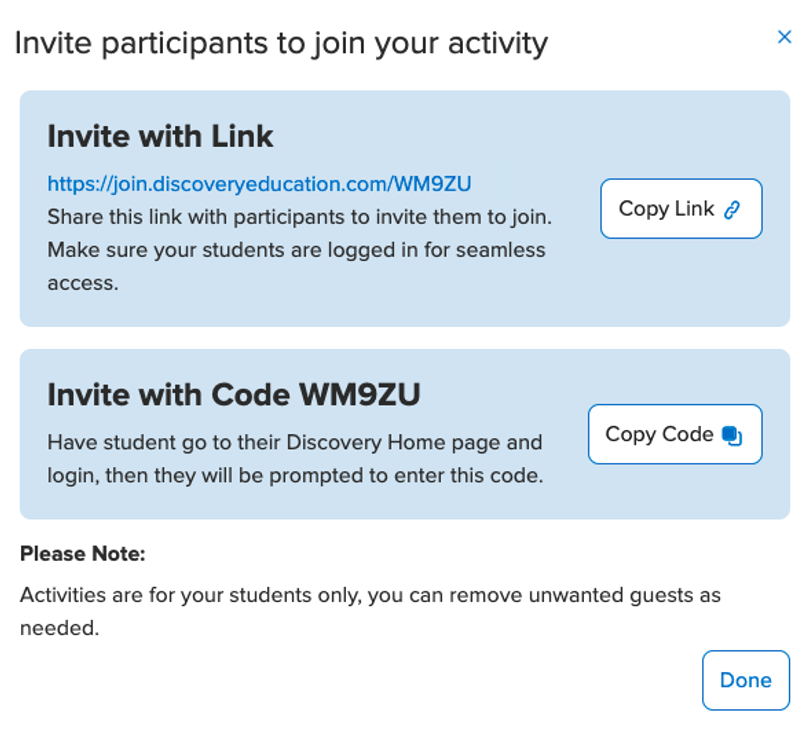
Task: Click the 'Activities are for your students only' note
Action: click(x=370, y=595)
